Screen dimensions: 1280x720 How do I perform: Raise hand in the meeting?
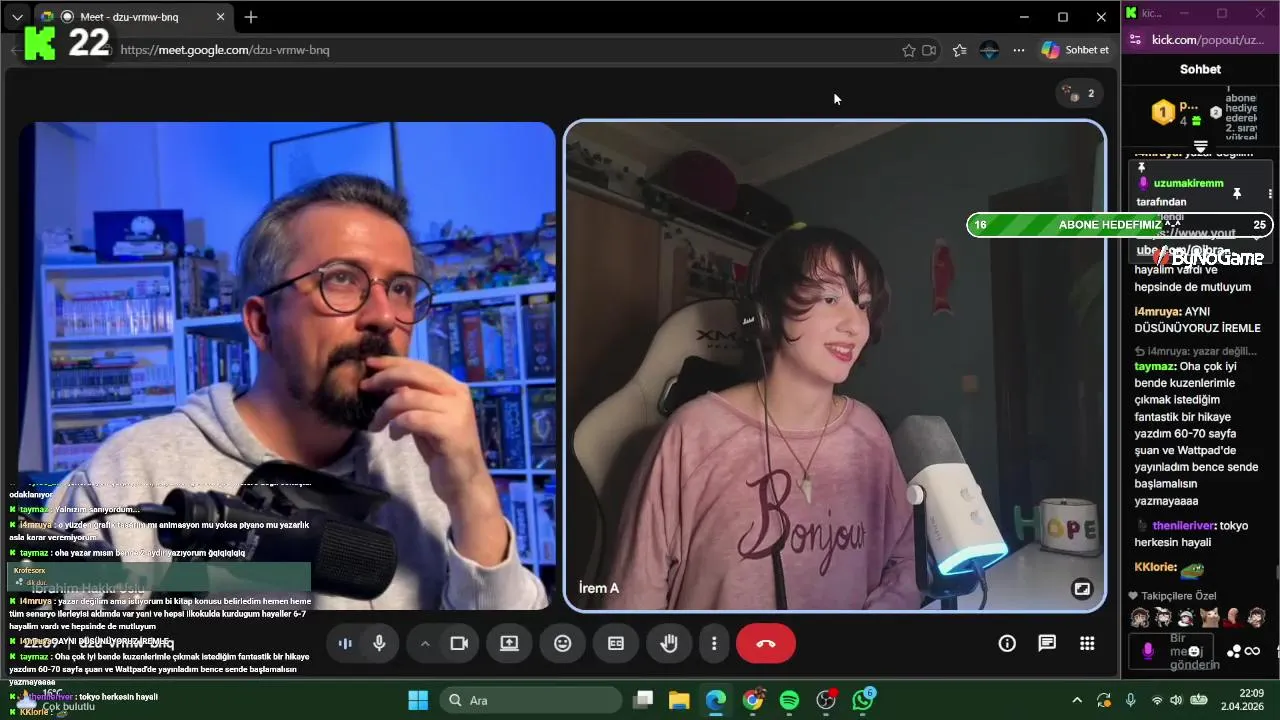click(x=669, y=644)
